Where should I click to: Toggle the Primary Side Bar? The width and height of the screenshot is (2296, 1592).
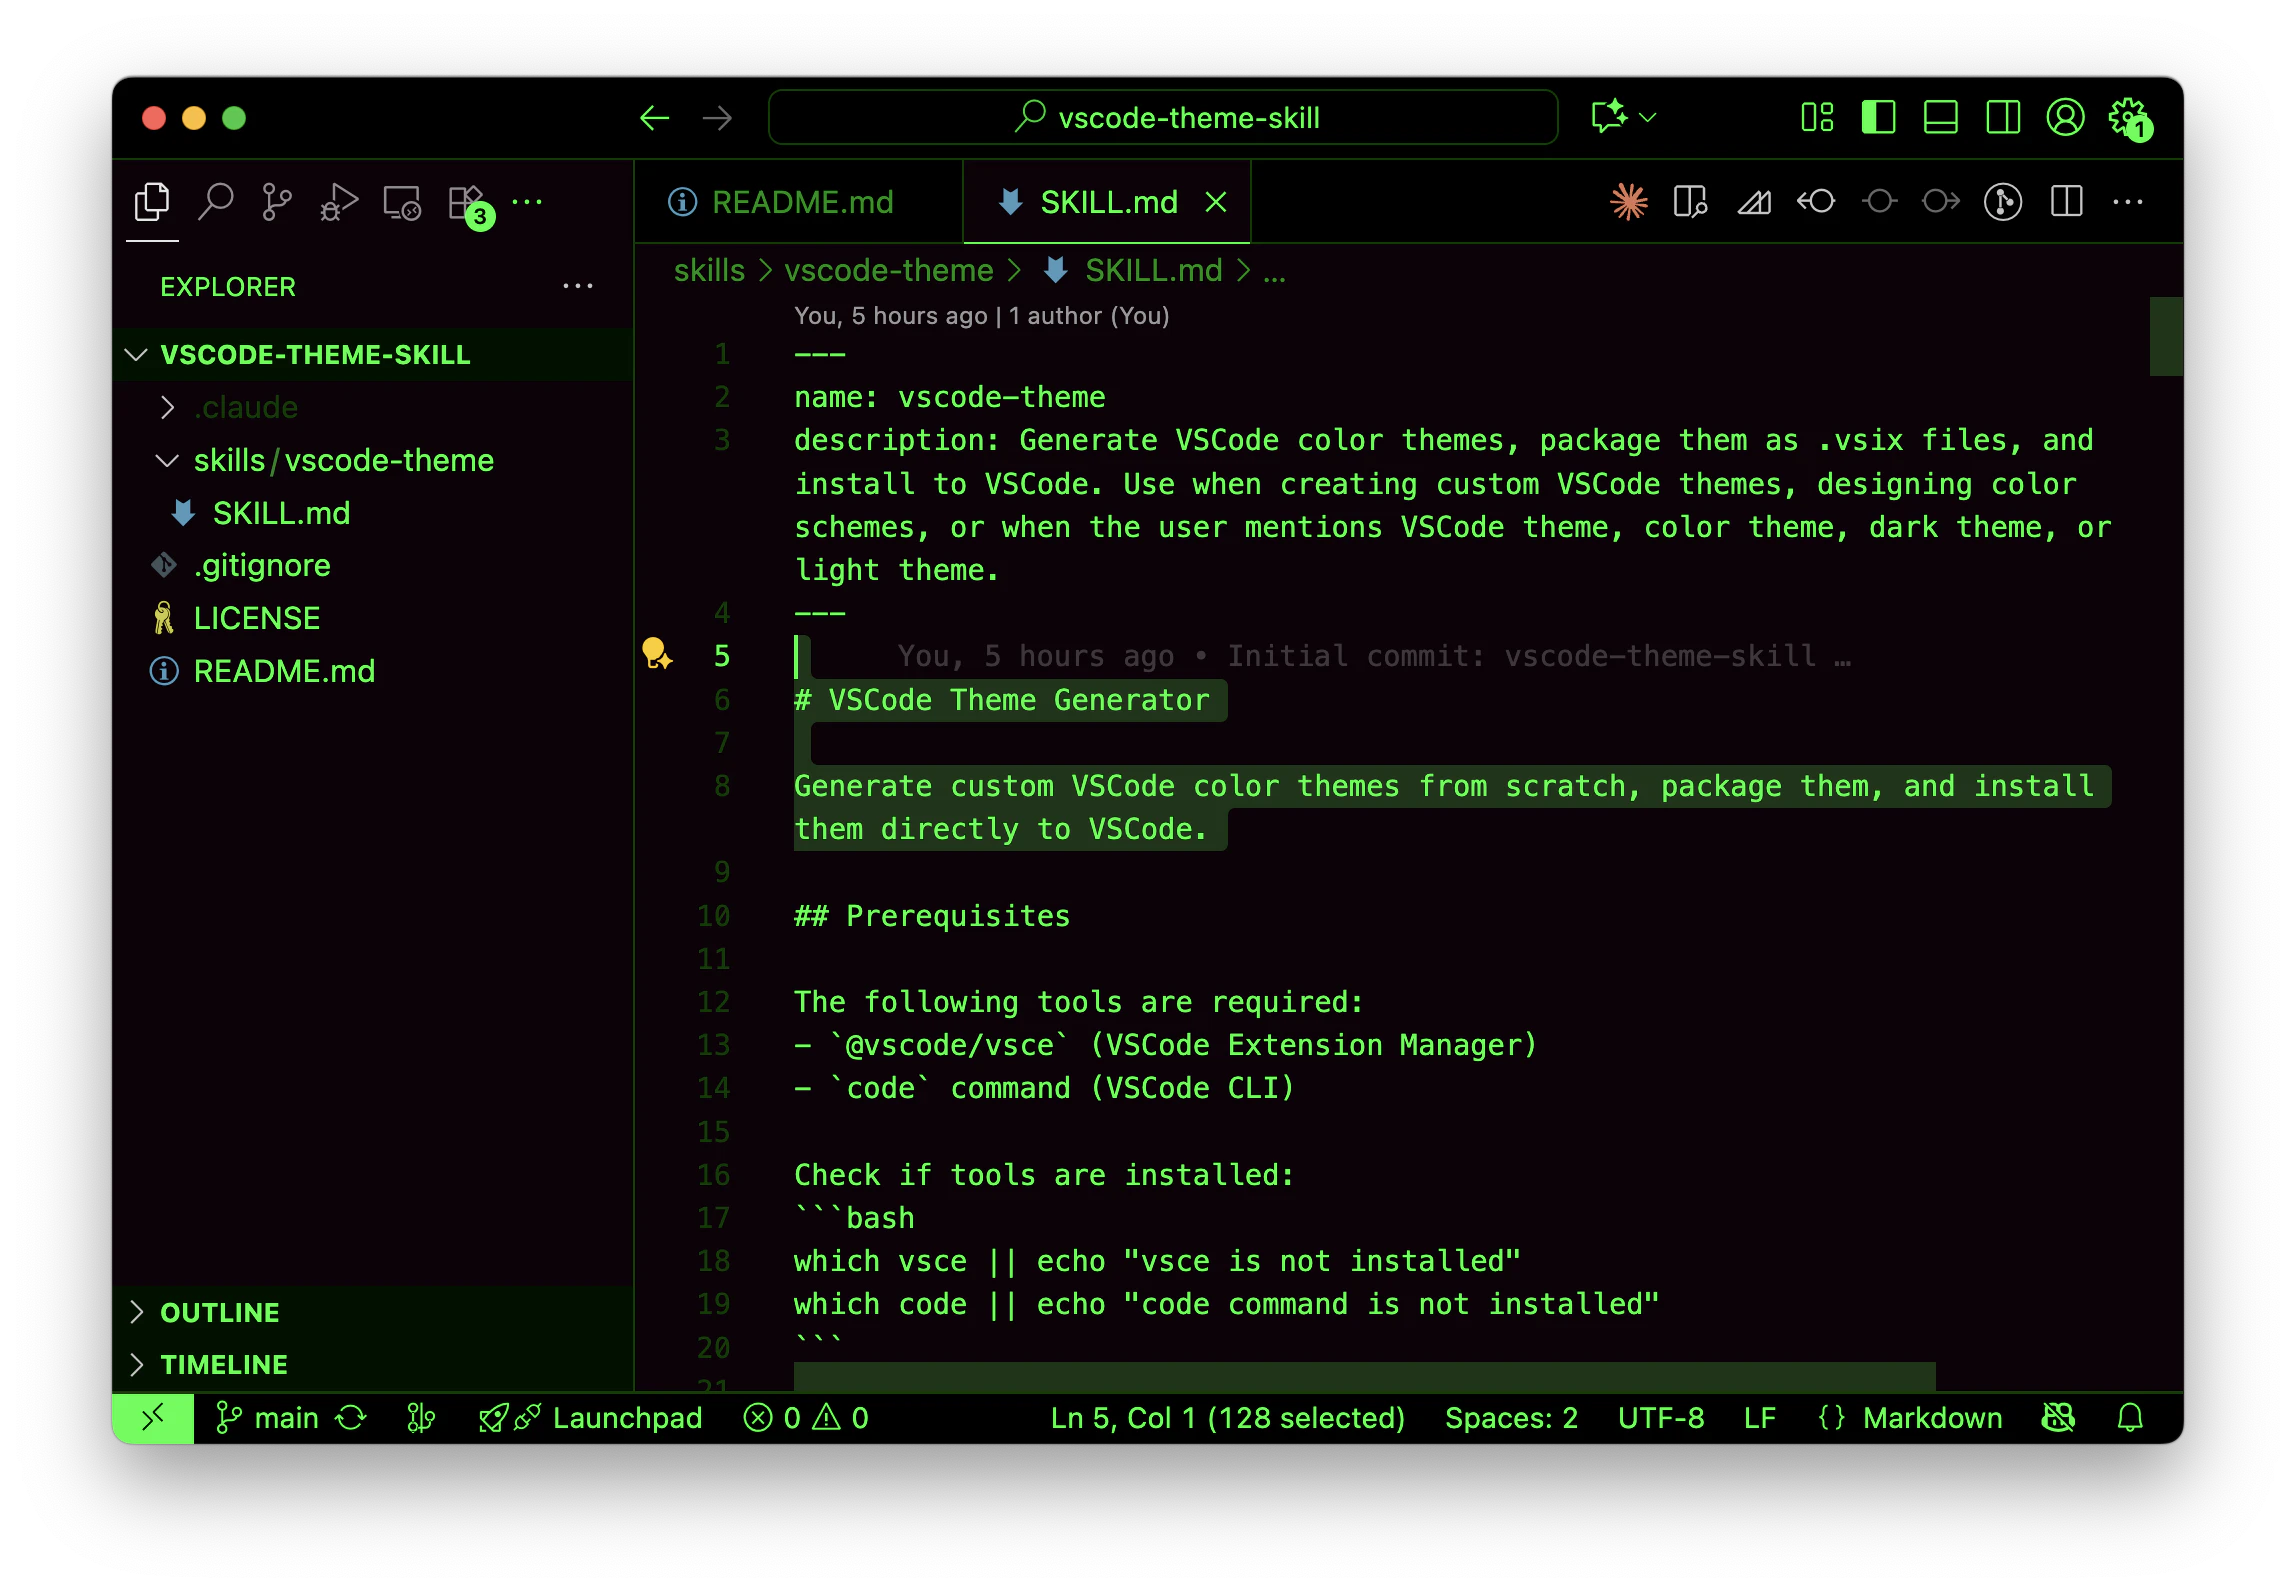click(x=1878, y=118)
